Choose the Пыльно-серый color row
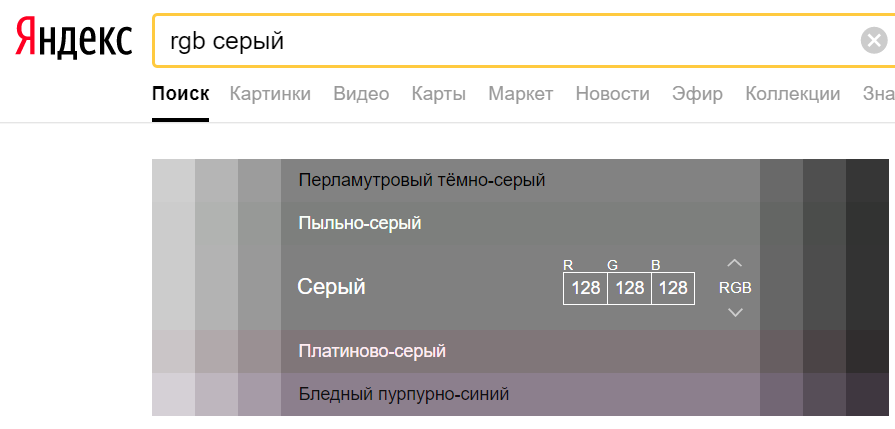Screen dimensions: 895x429 pyautogui.click(x=360, y=223)
